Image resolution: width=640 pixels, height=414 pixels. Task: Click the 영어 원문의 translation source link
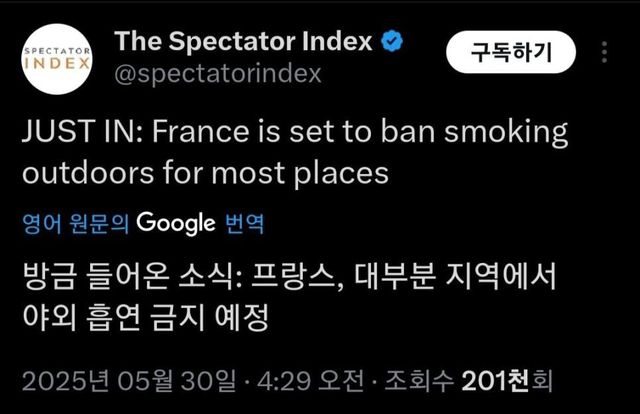(76, 223)
